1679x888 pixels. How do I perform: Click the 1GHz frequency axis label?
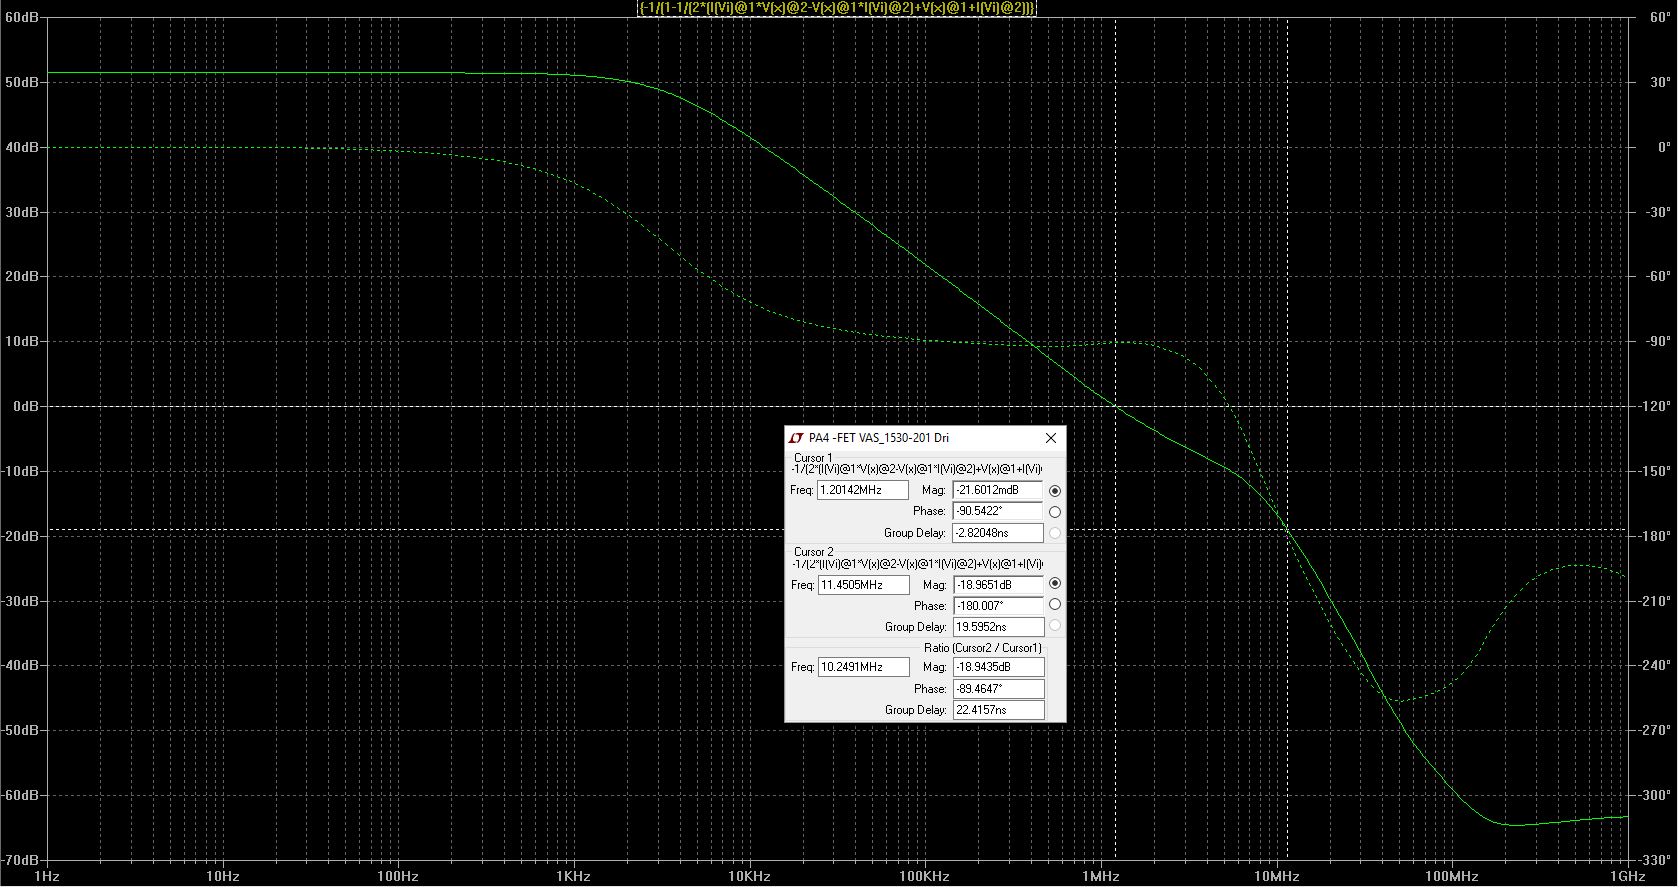coord(1627,877)
